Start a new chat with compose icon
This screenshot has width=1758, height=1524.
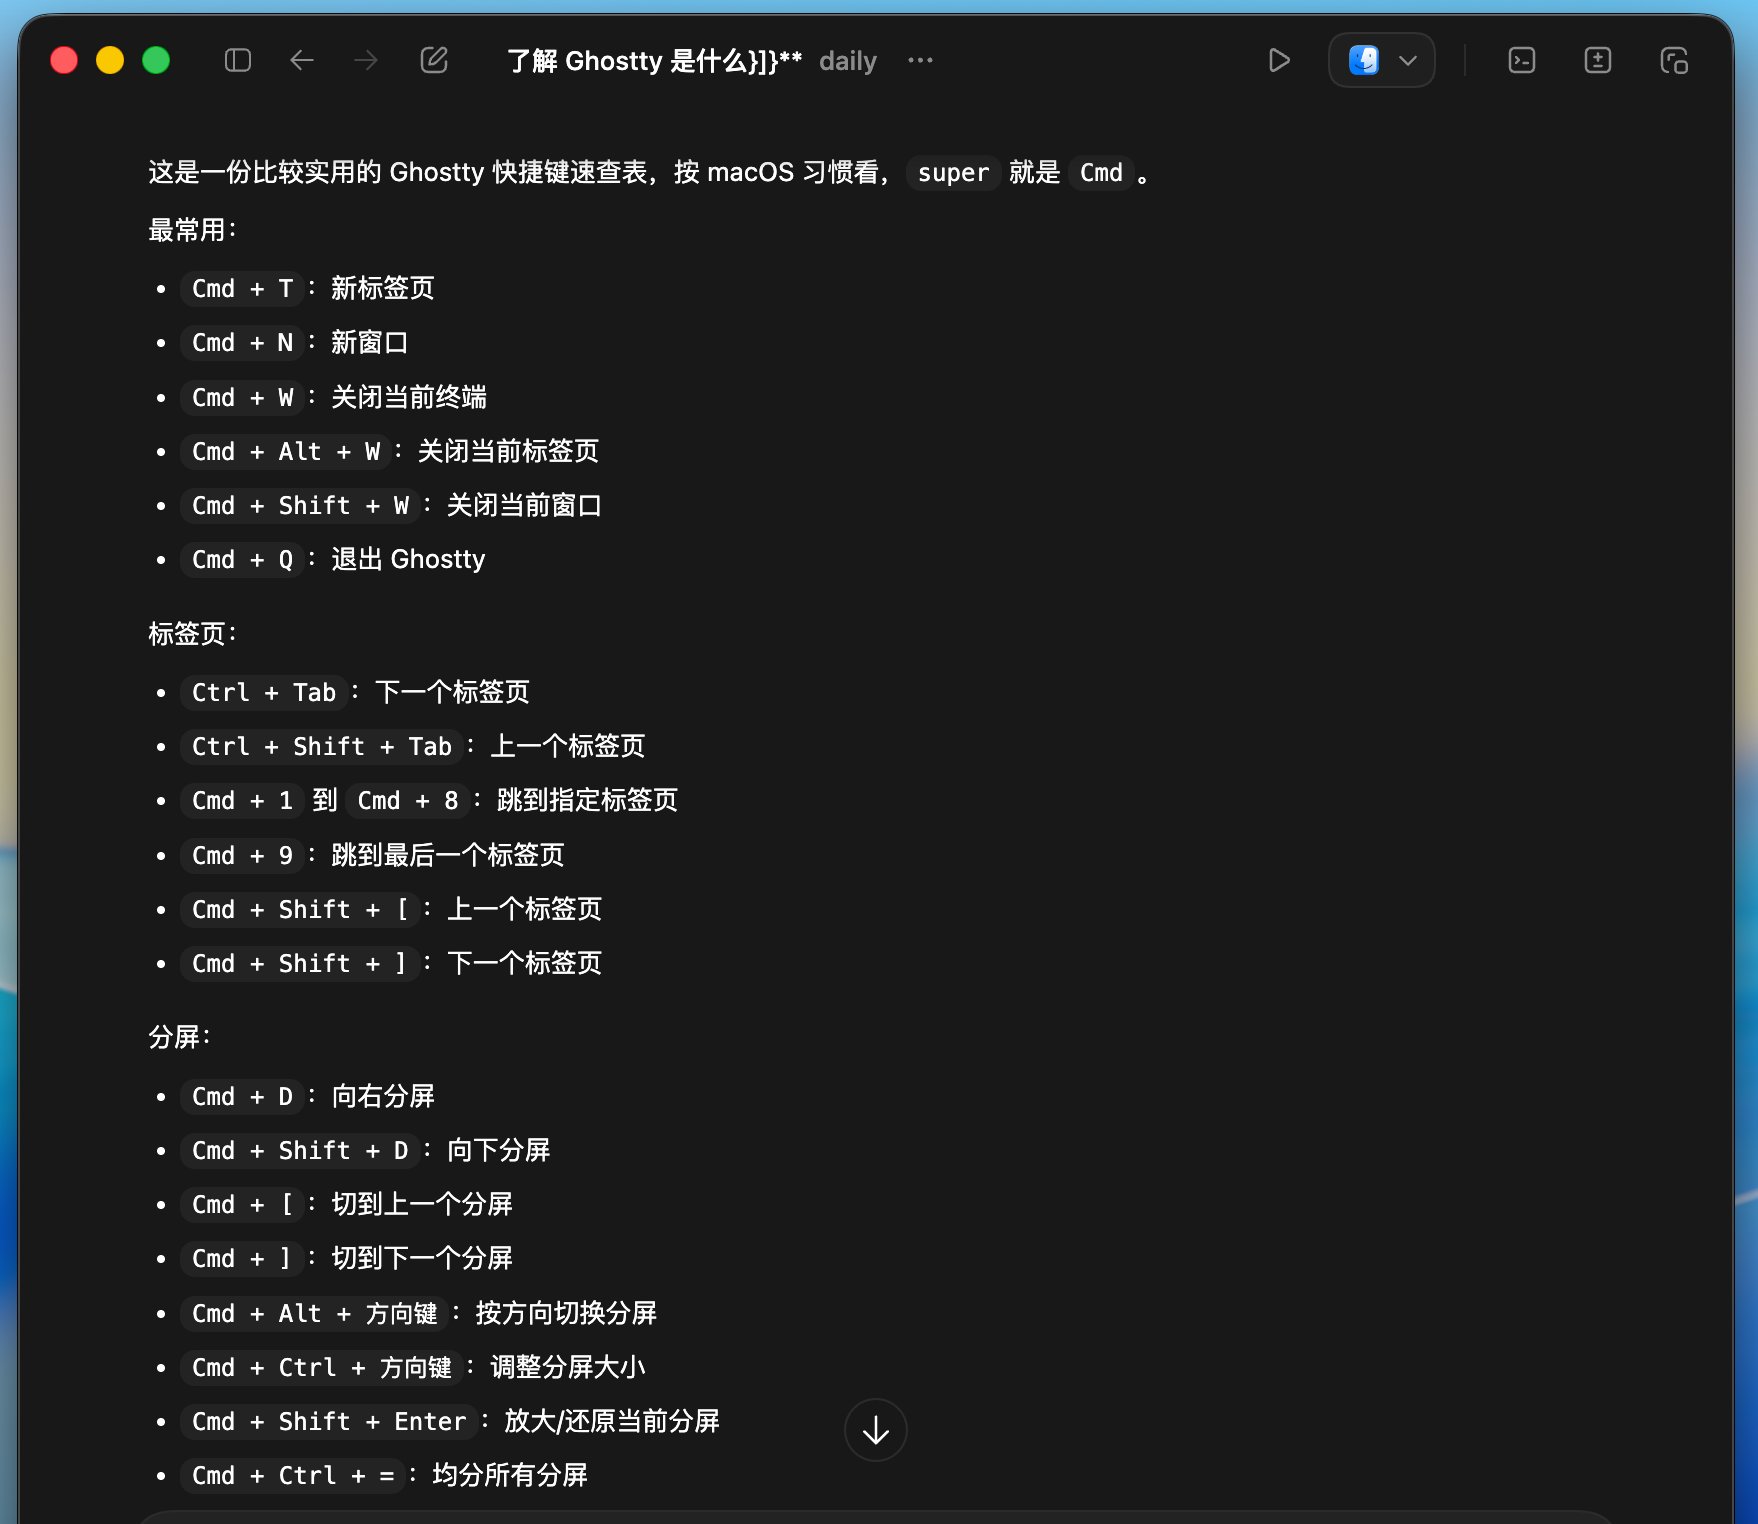click(x=434, y=61)
